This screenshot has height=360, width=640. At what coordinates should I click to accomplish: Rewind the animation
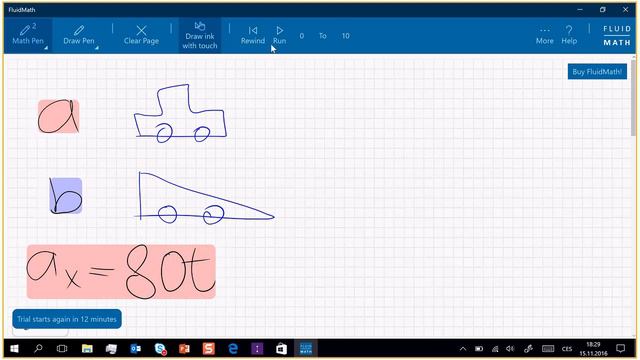pyautogui.click(x=253, y=35)
